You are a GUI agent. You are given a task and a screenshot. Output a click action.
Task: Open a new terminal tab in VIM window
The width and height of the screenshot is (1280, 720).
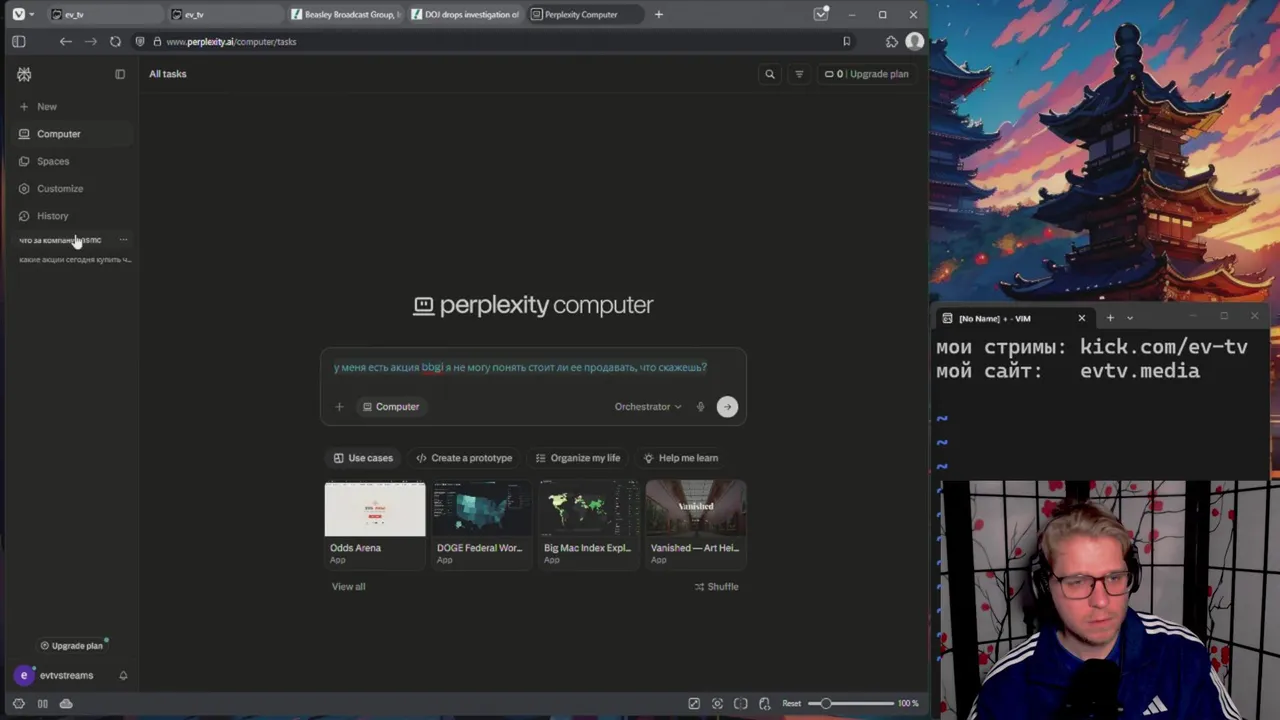1110,318
